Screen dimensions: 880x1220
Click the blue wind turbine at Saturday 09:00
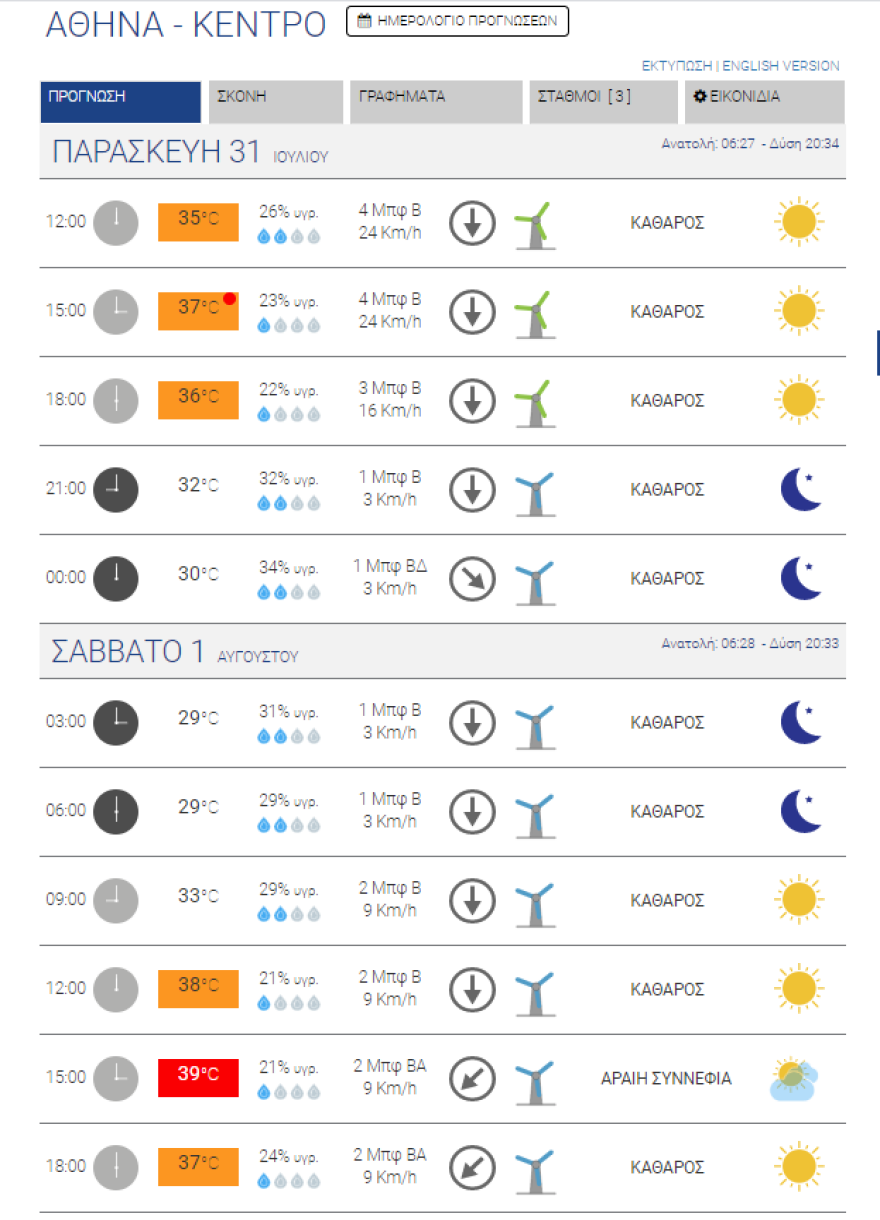tap(534, 900)
